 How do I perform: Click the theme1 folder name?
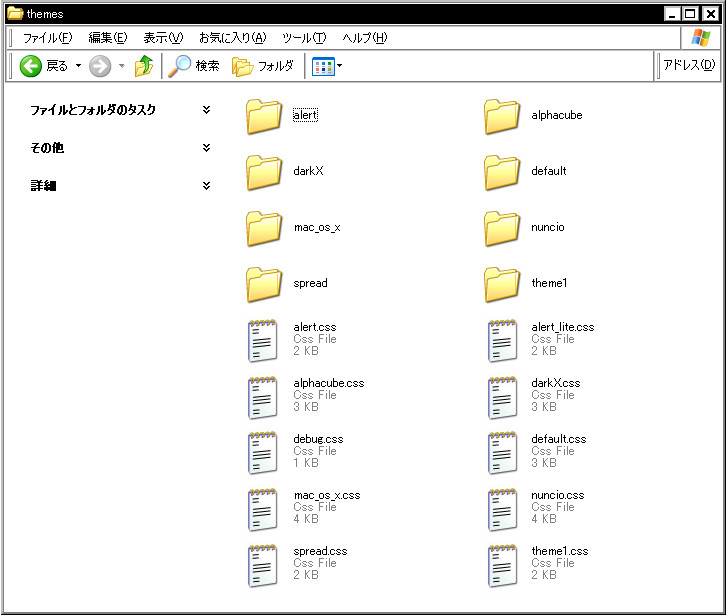549,283
